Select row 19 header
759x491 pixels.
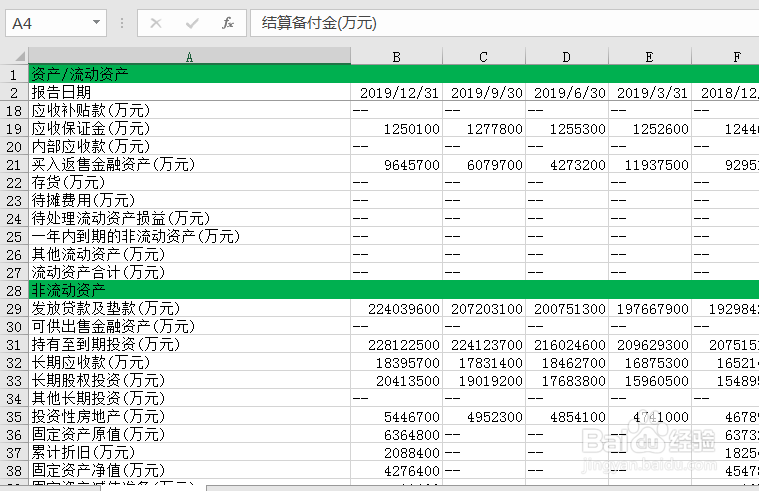click(14, 128)
